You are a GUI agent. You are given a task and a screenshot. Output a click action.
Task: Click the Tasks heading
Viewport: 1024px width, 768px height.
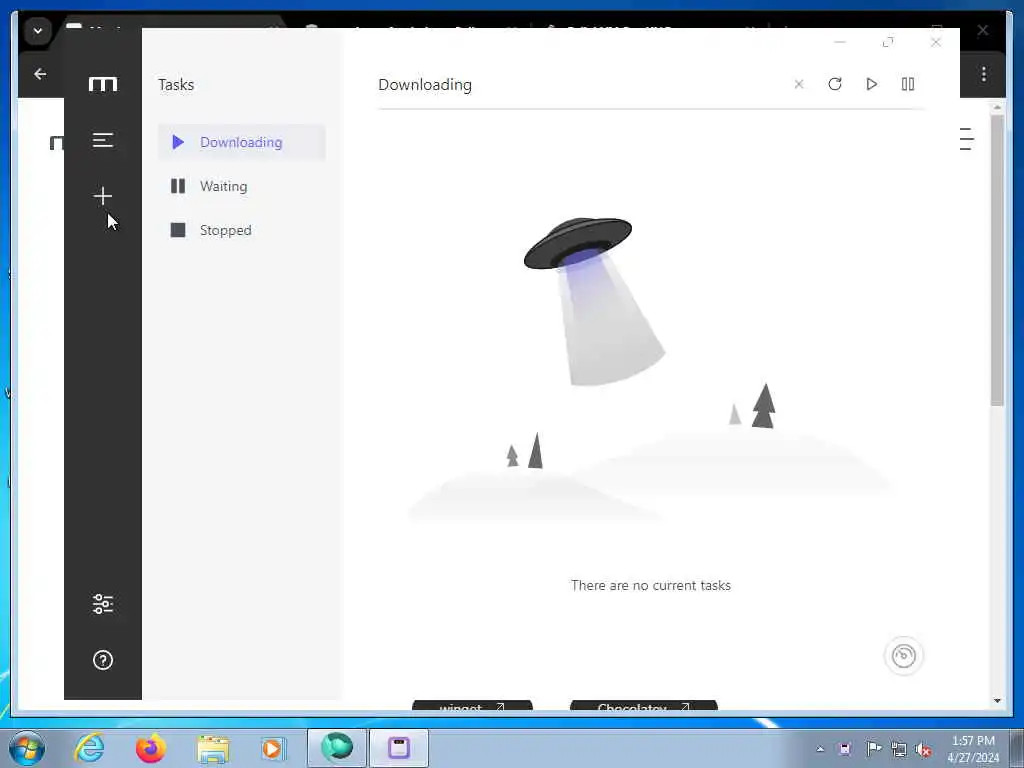(176, 85)
